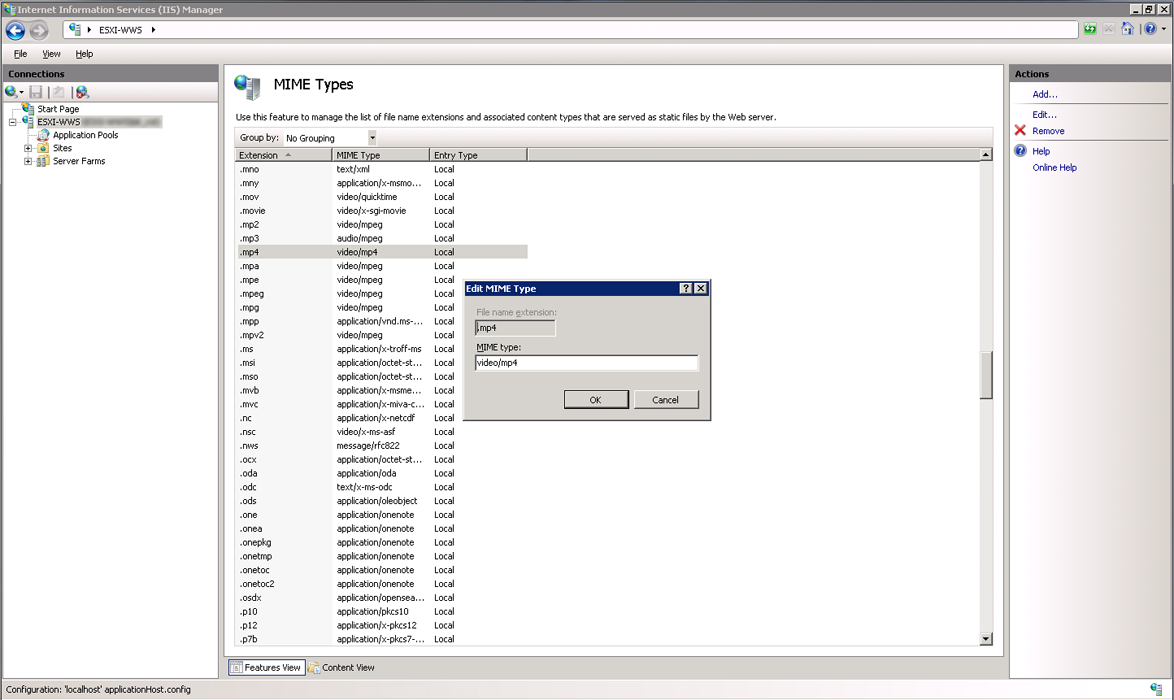Click the scroll down arrow of MIME list
This screenshot has height=700, width=1174.
pos(986,639)
